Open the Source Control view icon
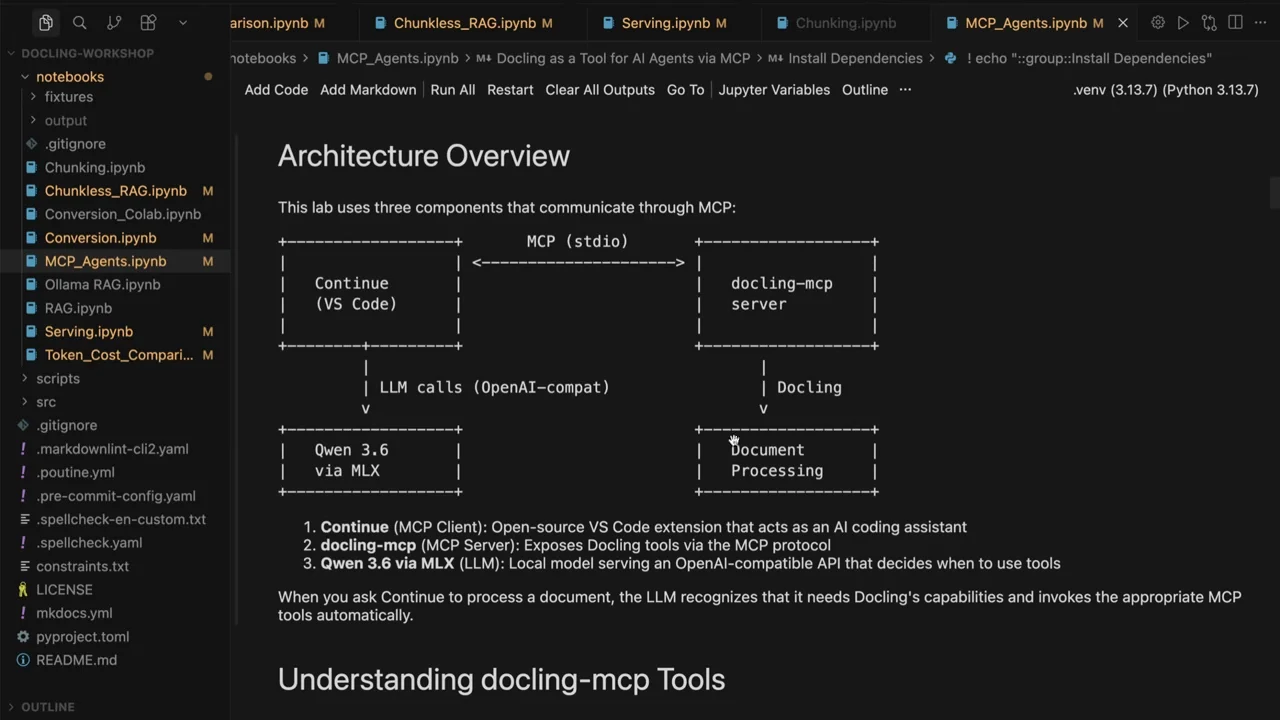The image size is (1280, 720). pyautogui.click(x=114, y=22)
